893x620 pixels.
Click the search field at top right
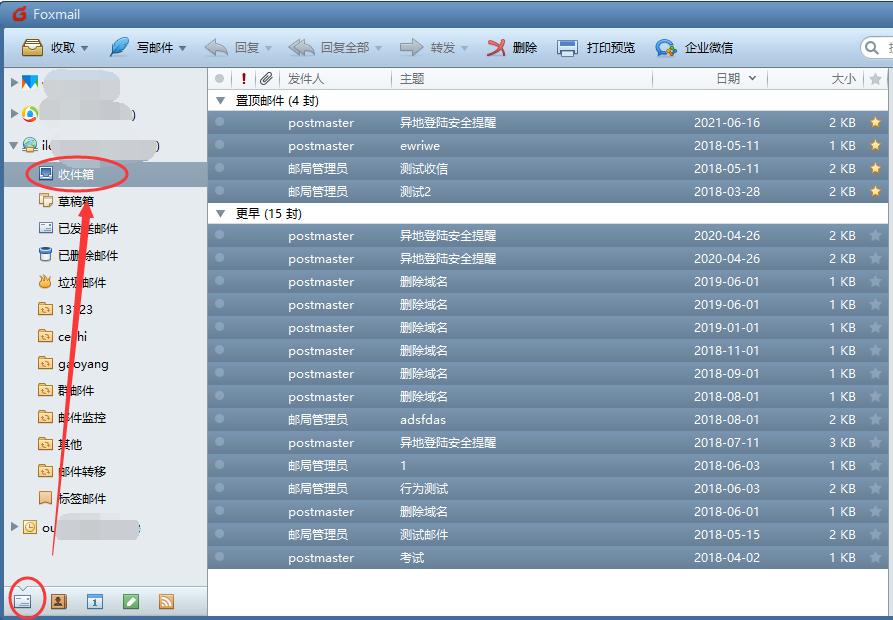coord(880,46)
